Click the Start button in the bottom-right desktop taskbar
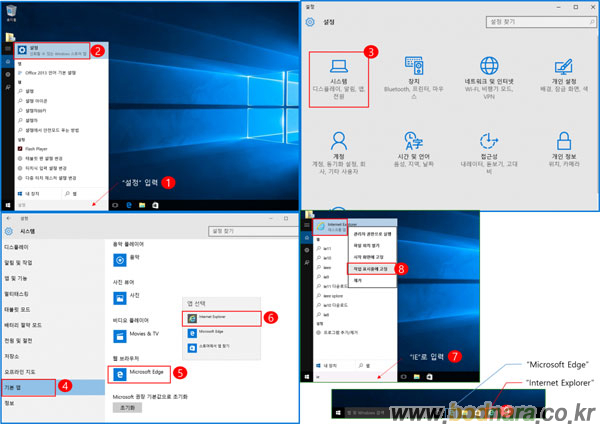 (x=307, y=377)
